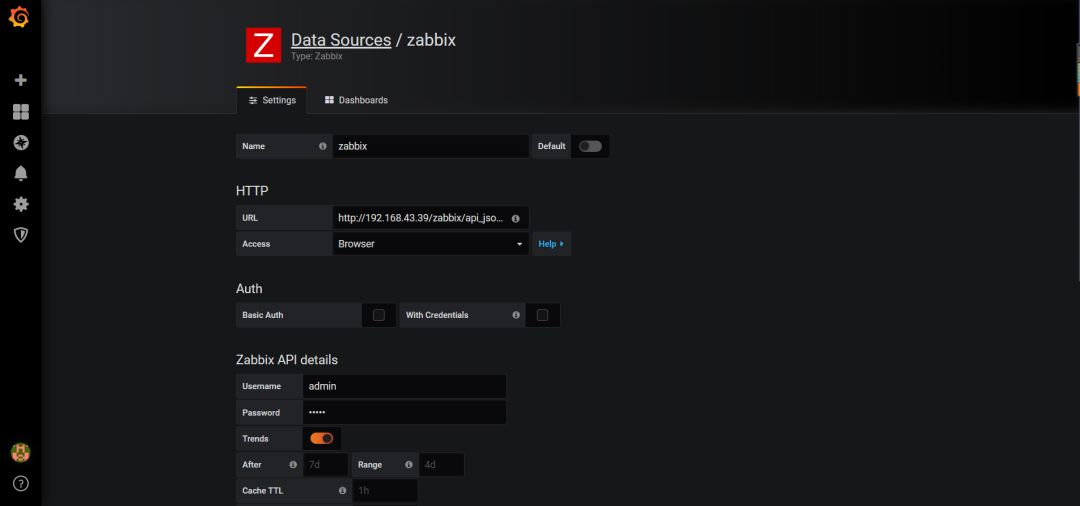Image resolution: width=1080 pixels, height=506 pixels.
Task: Expand the Access Help section
Action: click(551, 244)
